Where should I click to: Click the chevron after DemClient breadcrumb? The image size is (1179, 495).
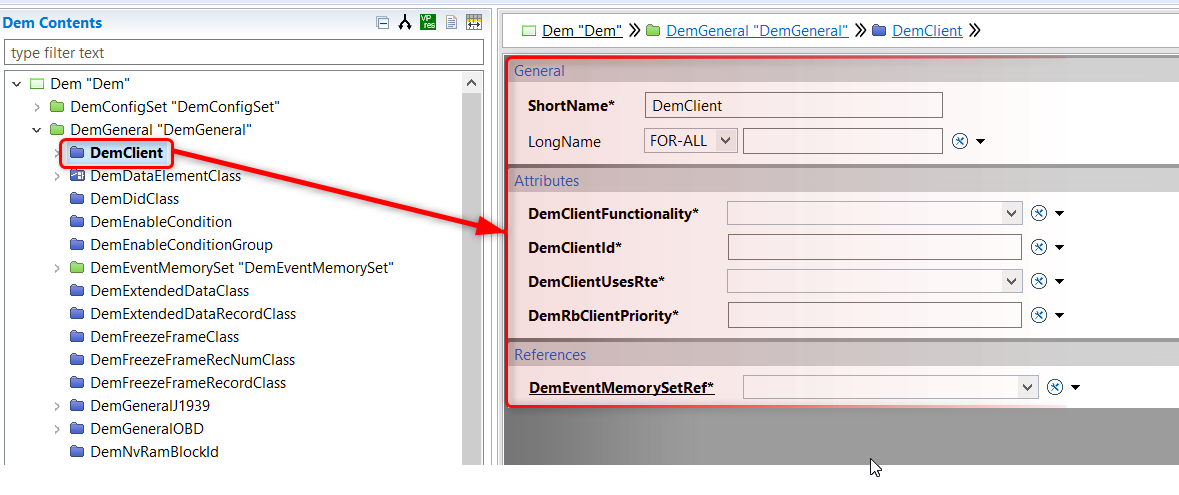click(x=975, y=31)
